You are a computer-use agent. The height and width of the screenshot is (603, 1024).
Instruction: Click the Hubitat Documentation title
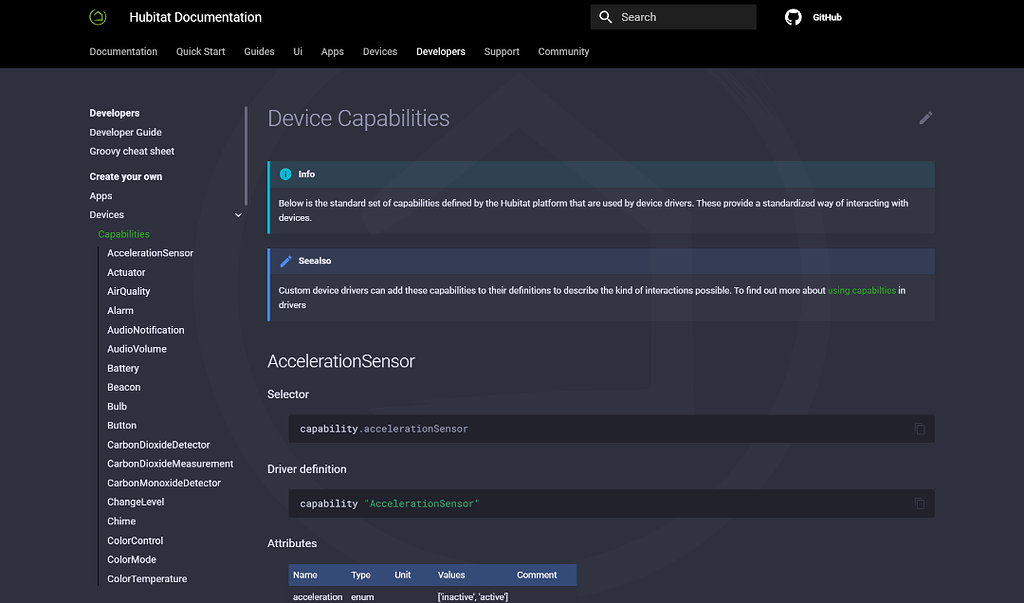pyautogui.click(x=195, y=17)
